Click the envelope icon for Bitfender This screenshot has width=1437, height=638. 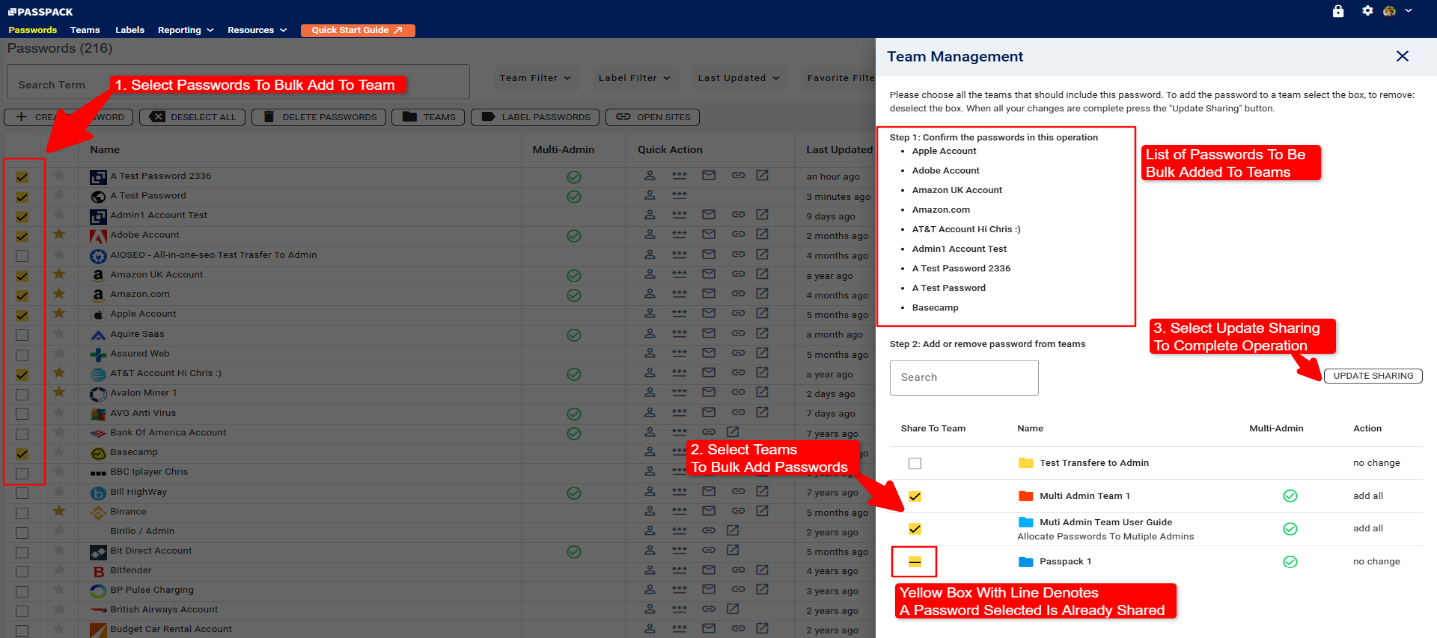(708, 571)
